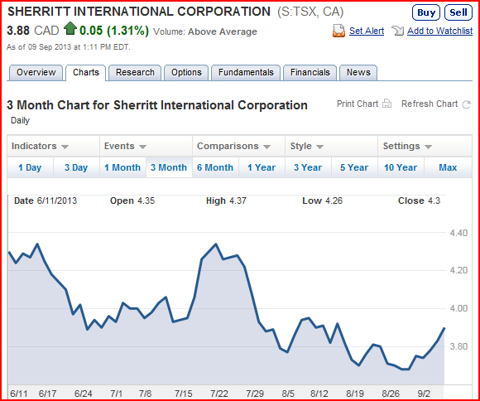Image resolution: width=480 pixels, height=401 pixels.
Task: Click the Sell button
Action: [458, 13]
